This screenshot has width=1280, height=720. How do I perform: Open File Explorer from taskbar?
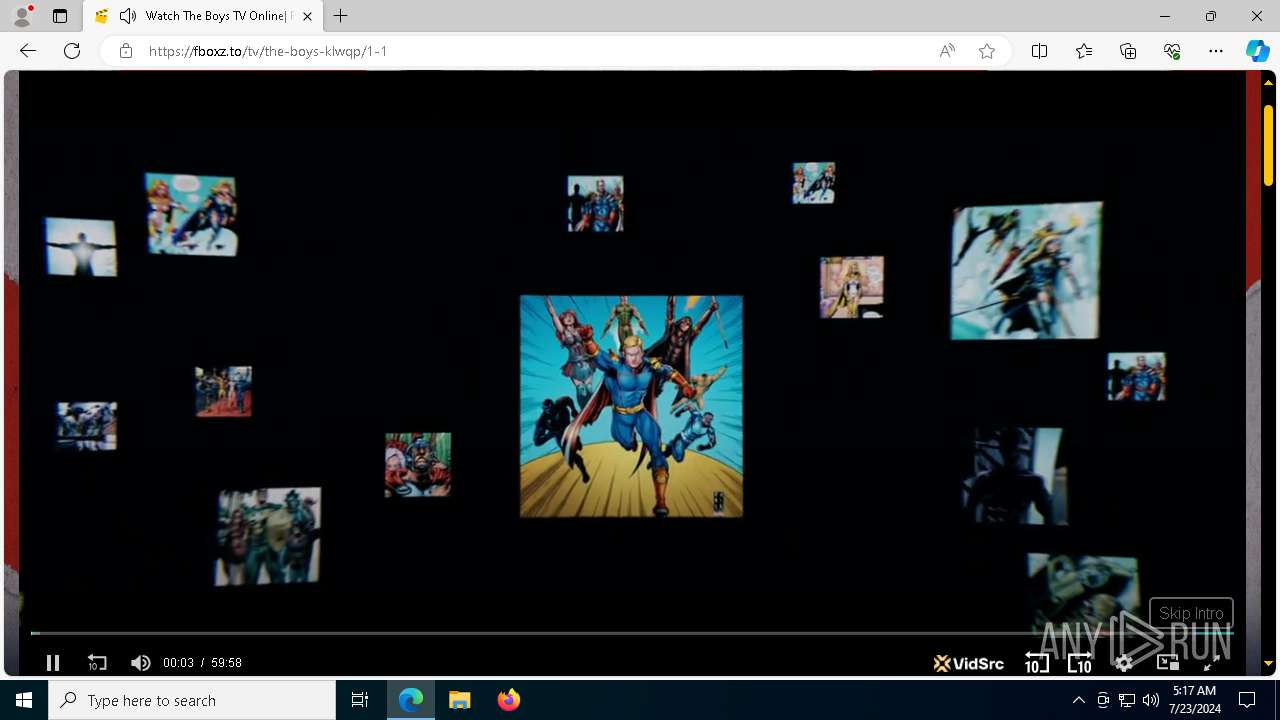click(x=460, y=700)
